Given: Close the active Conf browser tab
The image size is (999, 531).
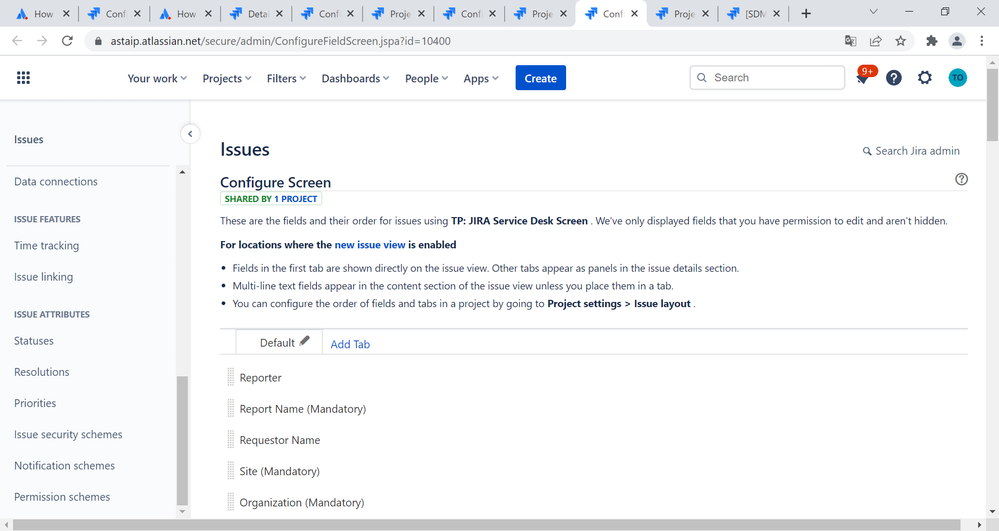Looking at the screenshot, I should (634, 13).
